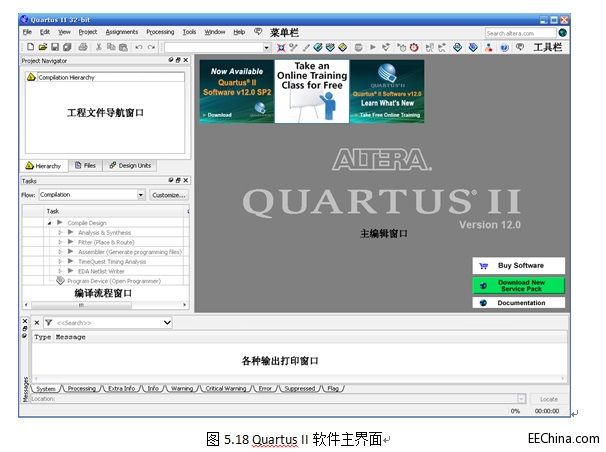Click the Customize... button
Viewport: 606px width, 452px height.
pyautogui.click(x=169, y=195)
